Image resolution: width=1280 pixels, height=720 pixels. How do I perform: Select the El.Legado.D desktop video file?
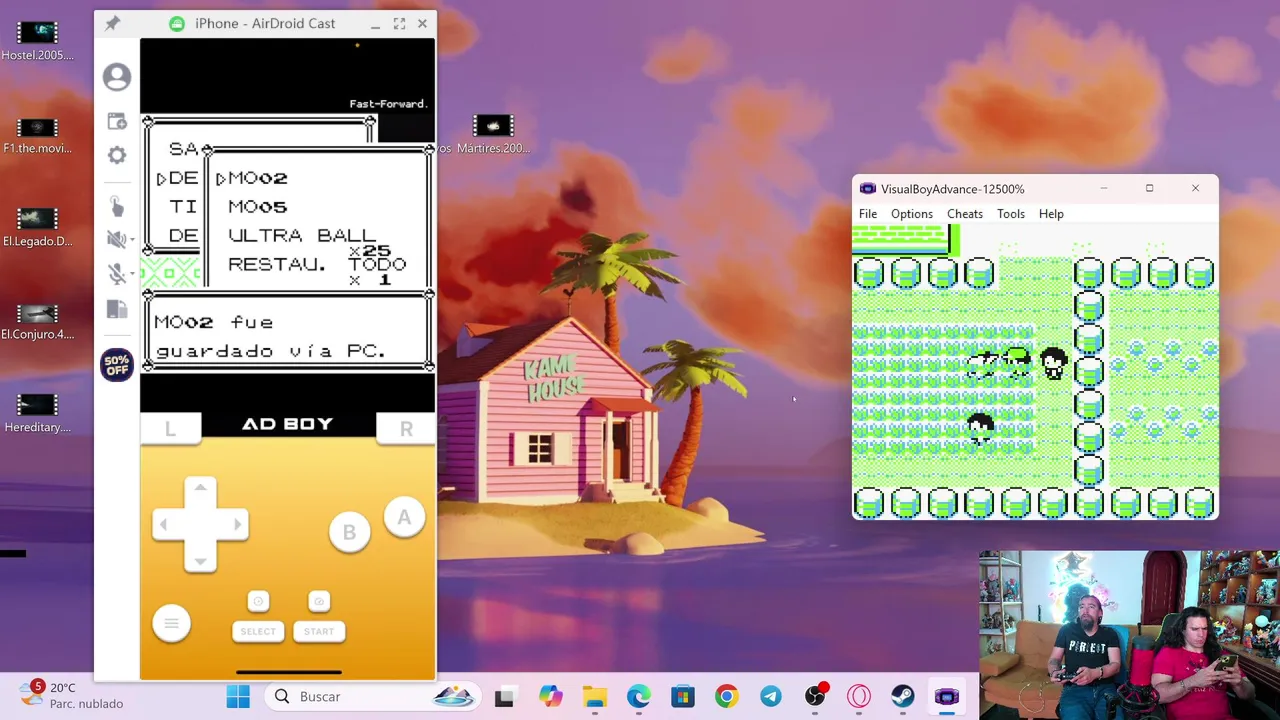point(38,228)
